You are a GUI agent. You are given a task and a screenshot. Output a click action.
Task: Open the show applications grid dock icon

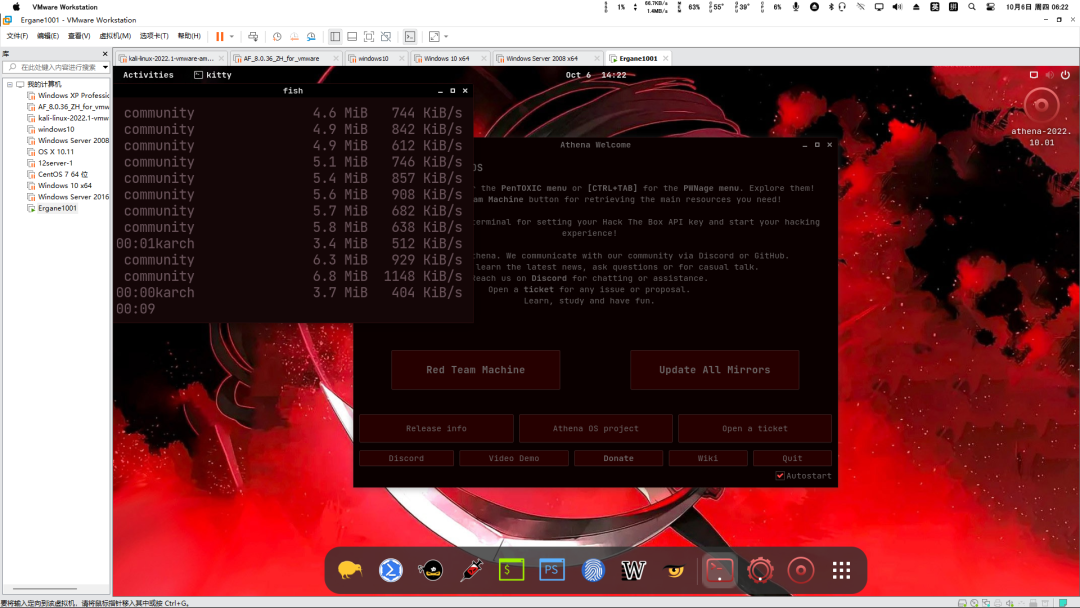click(841, 570)
